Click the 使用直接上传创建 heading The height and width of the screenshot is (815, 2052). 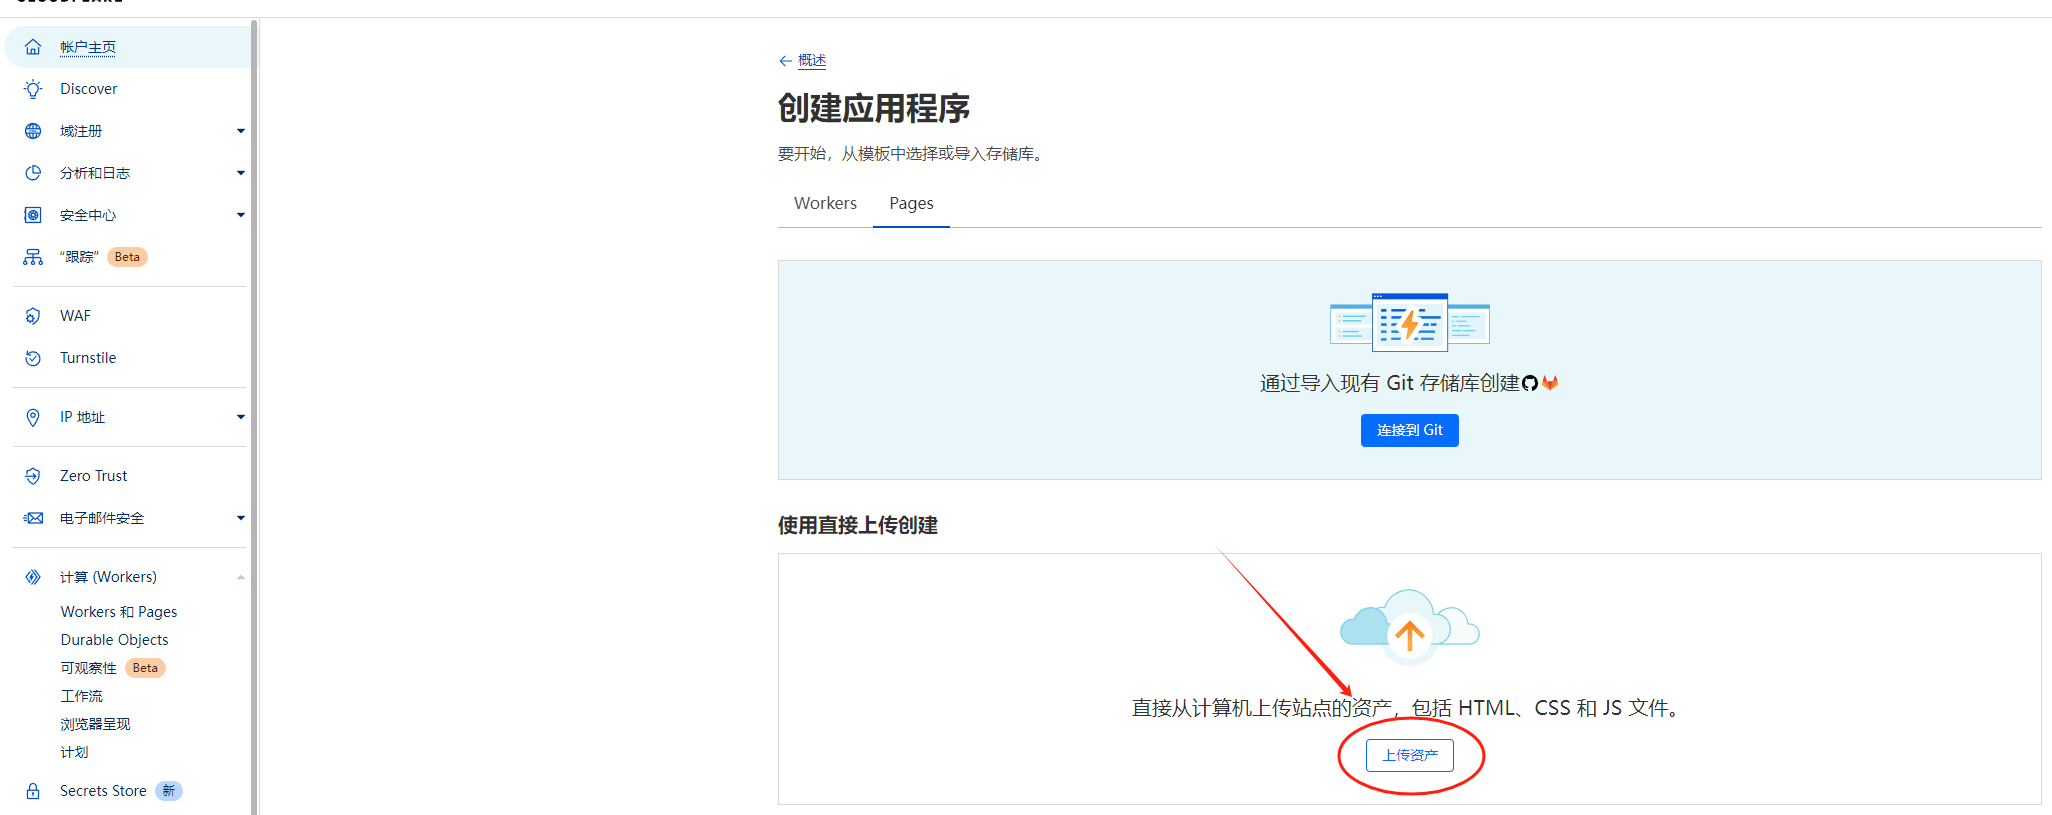point(857,525)
